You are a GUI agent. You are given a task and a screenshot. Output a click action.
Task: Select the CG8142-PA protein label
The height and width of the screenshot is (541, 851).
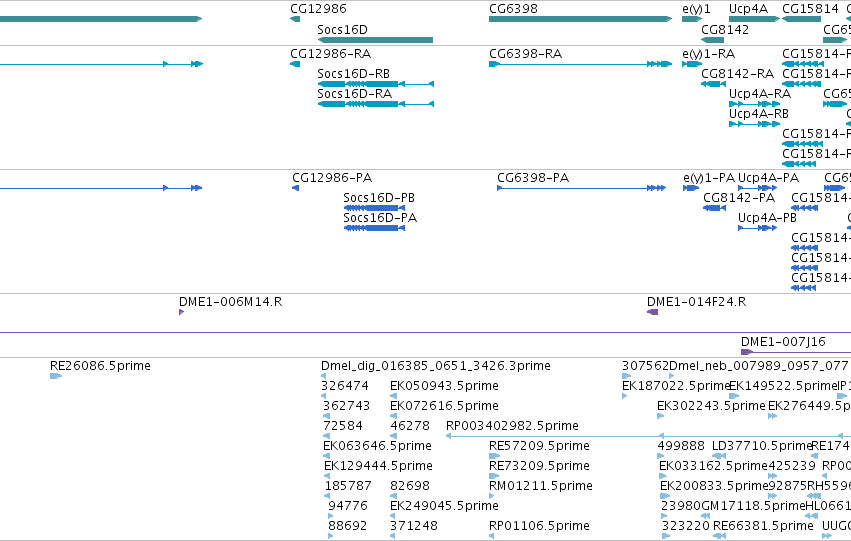point(739,198)
